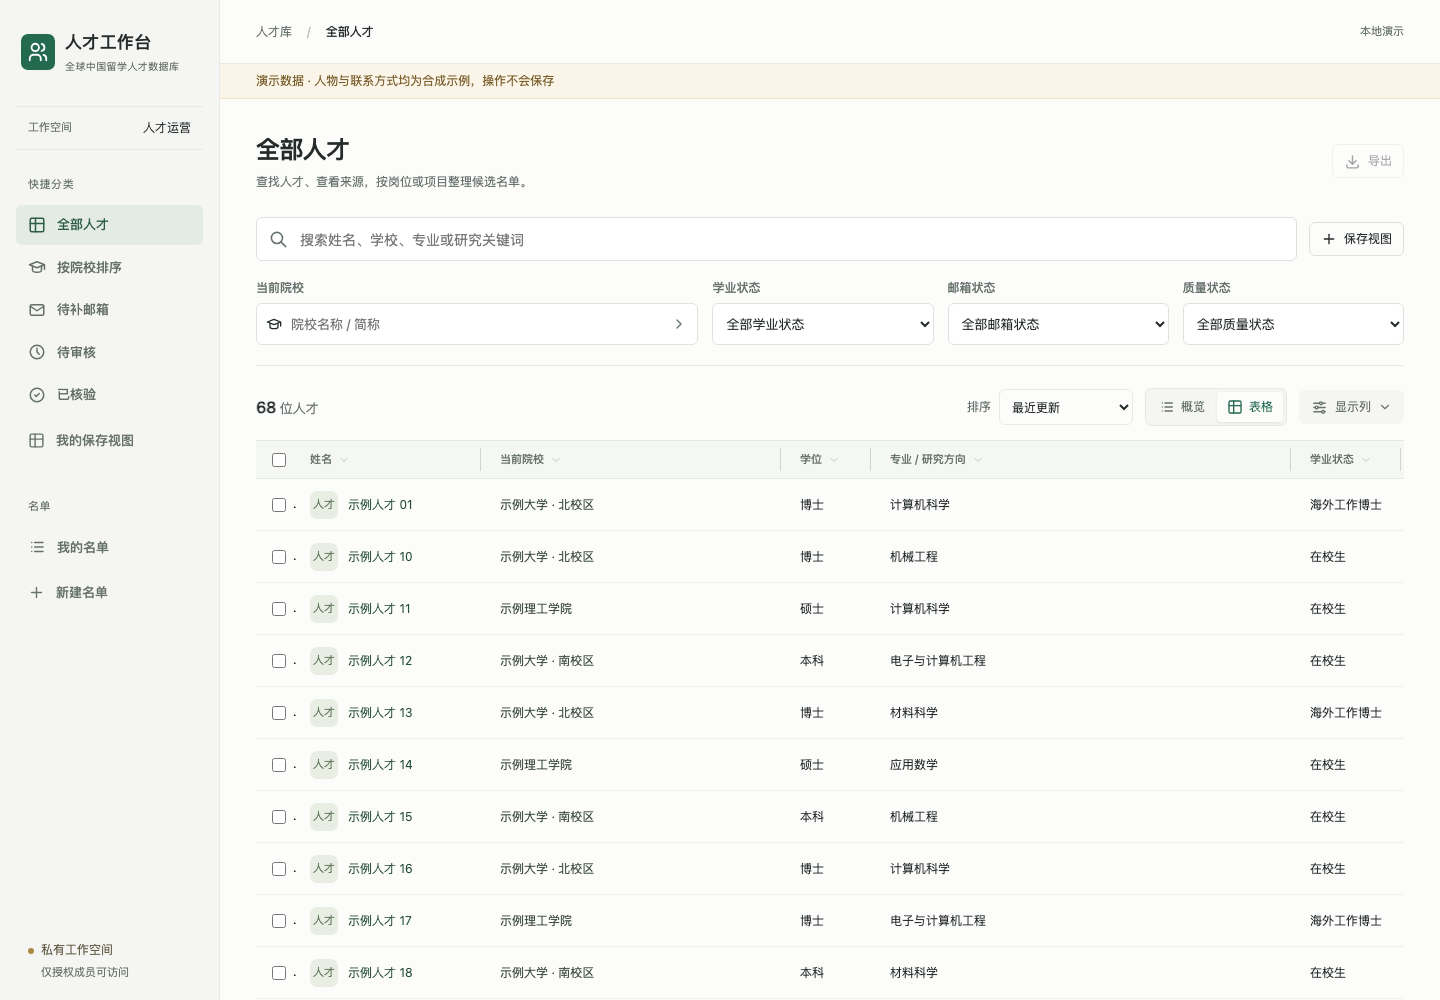
Task: Sort by the 当前院校 column header
Action: (x=530, y=460)
